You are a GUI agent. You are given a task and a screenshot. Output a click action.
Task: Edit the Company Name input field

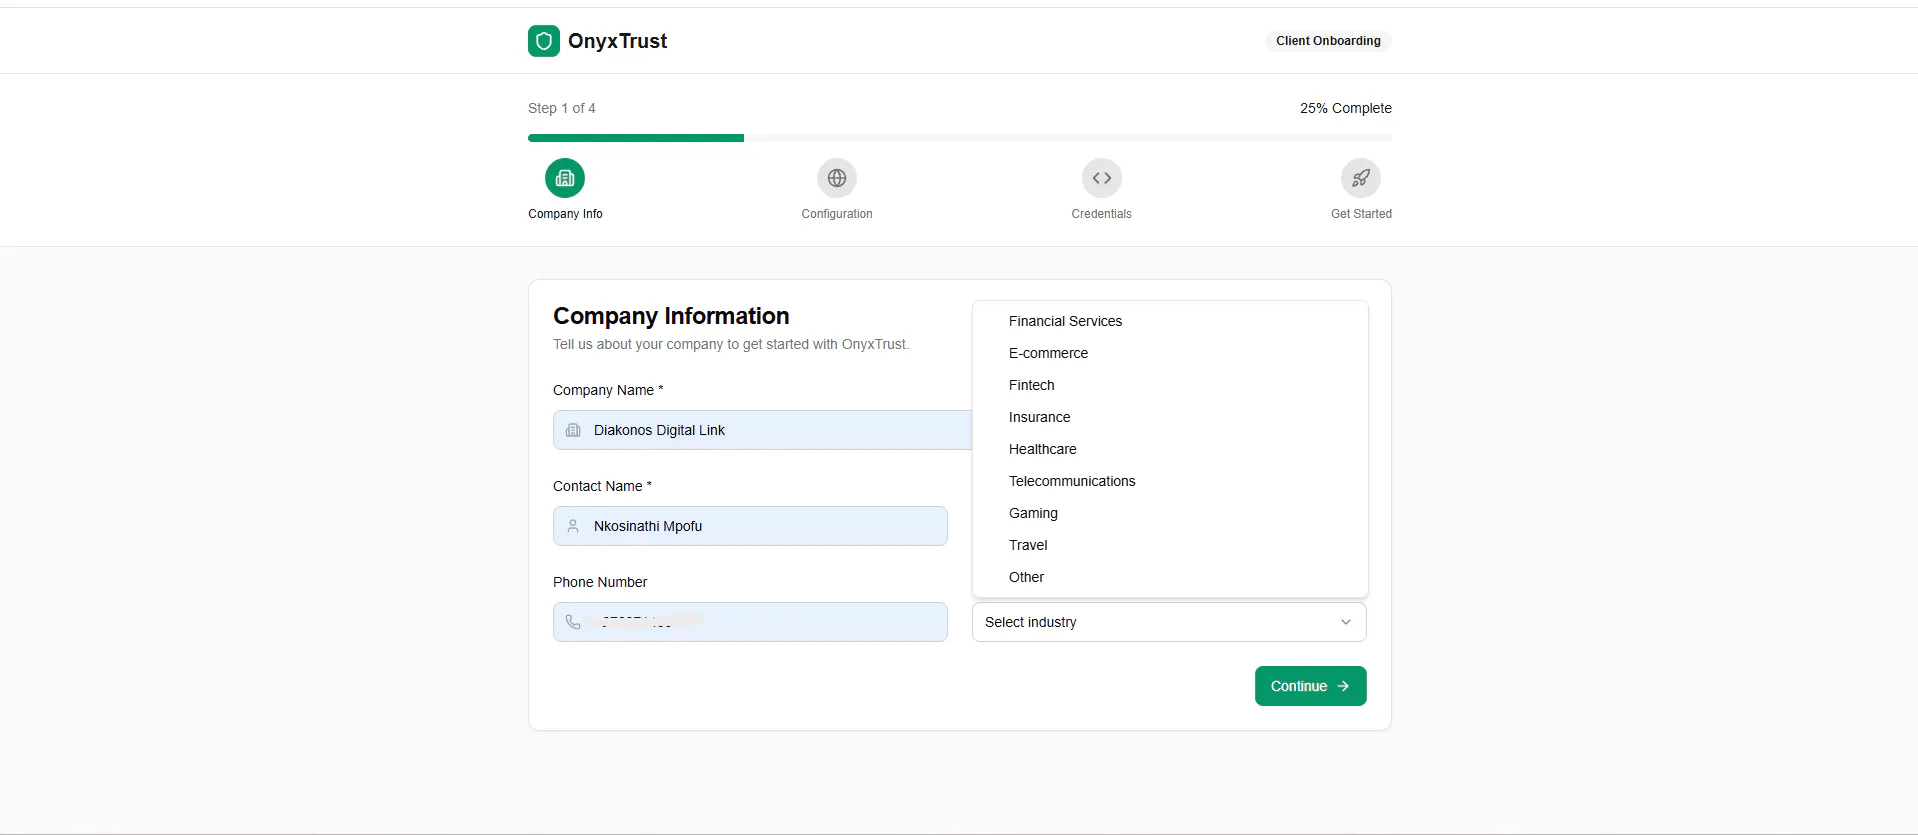click(x=762, y=430)
